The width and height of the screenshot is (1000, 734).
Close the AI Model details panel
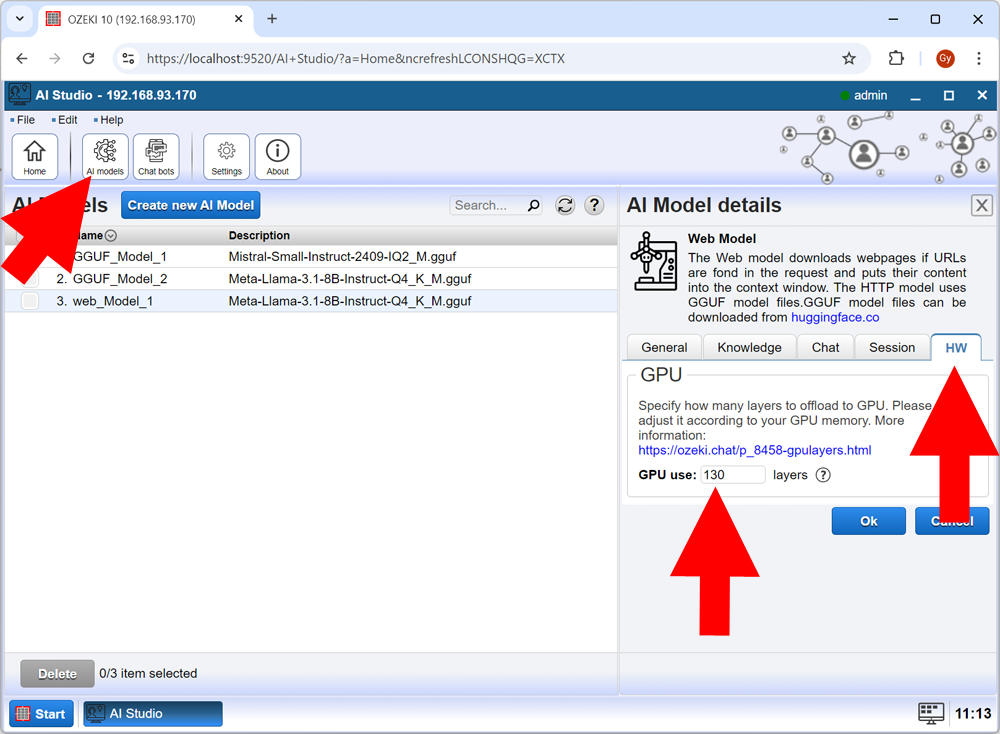[982, 205]
